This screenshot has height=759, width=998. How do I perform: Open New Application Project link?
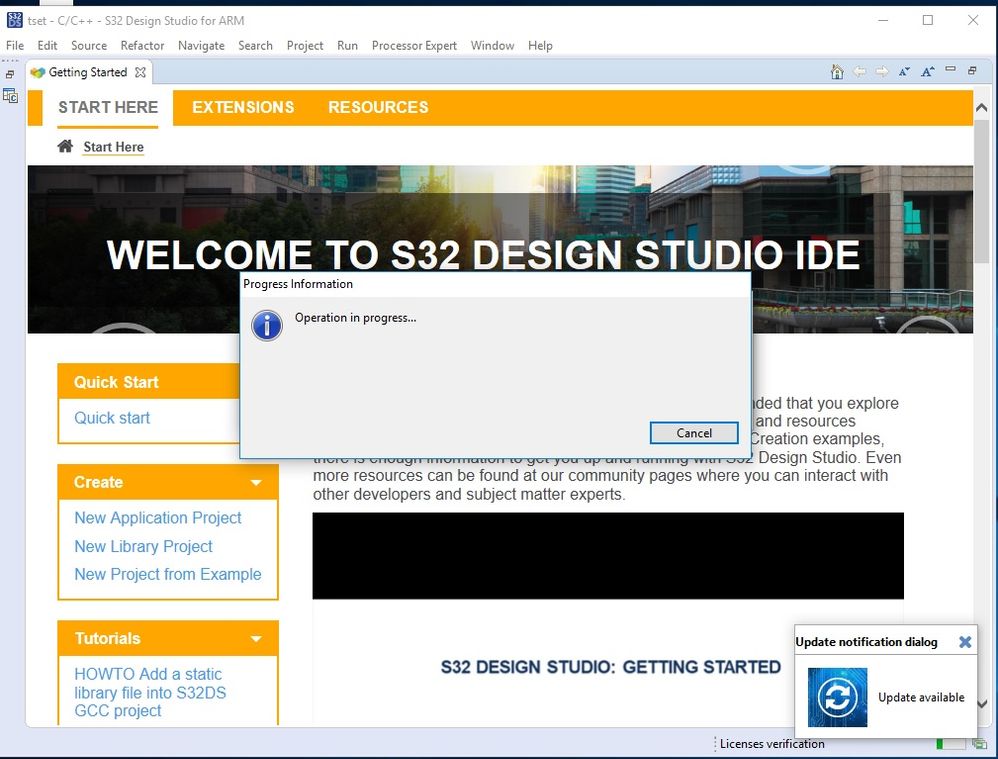point(158,518)
